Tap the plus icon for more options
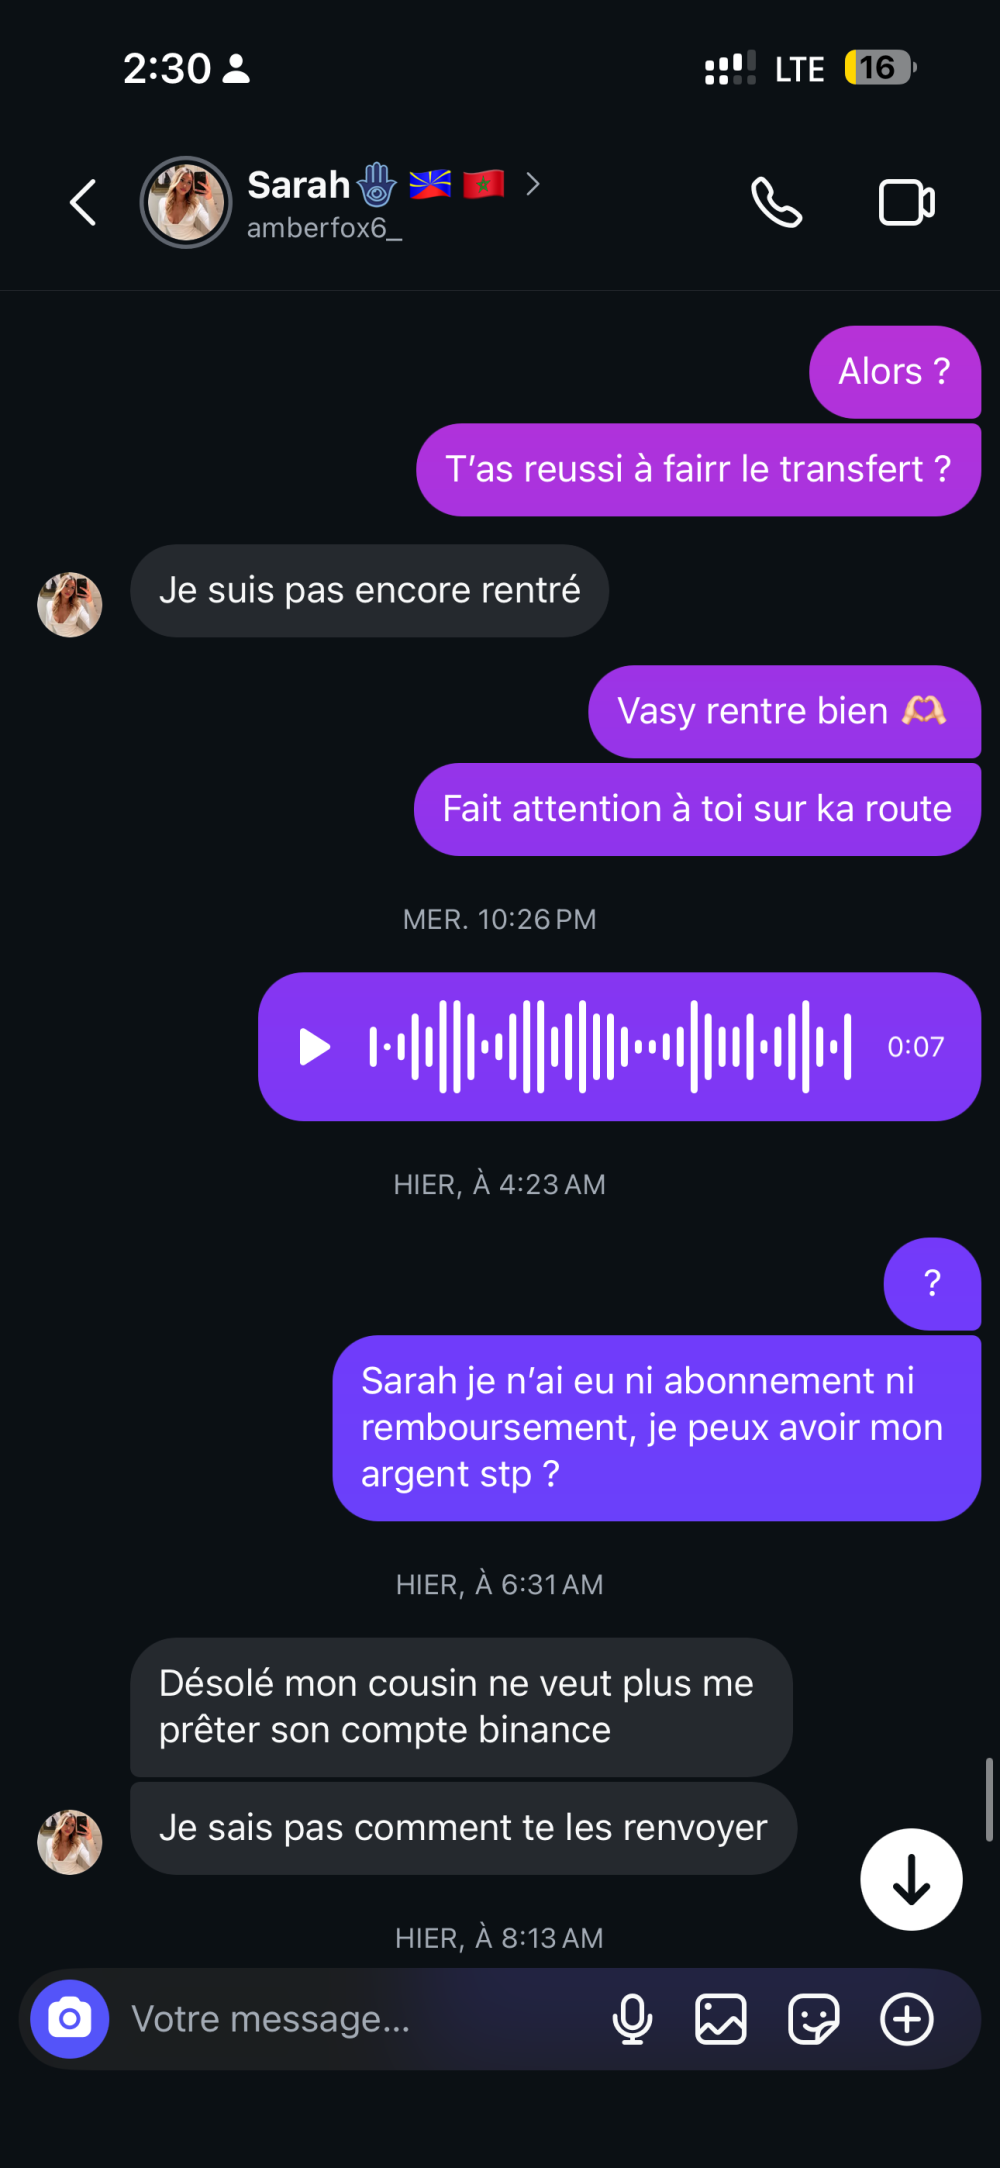 point(906,2019)
